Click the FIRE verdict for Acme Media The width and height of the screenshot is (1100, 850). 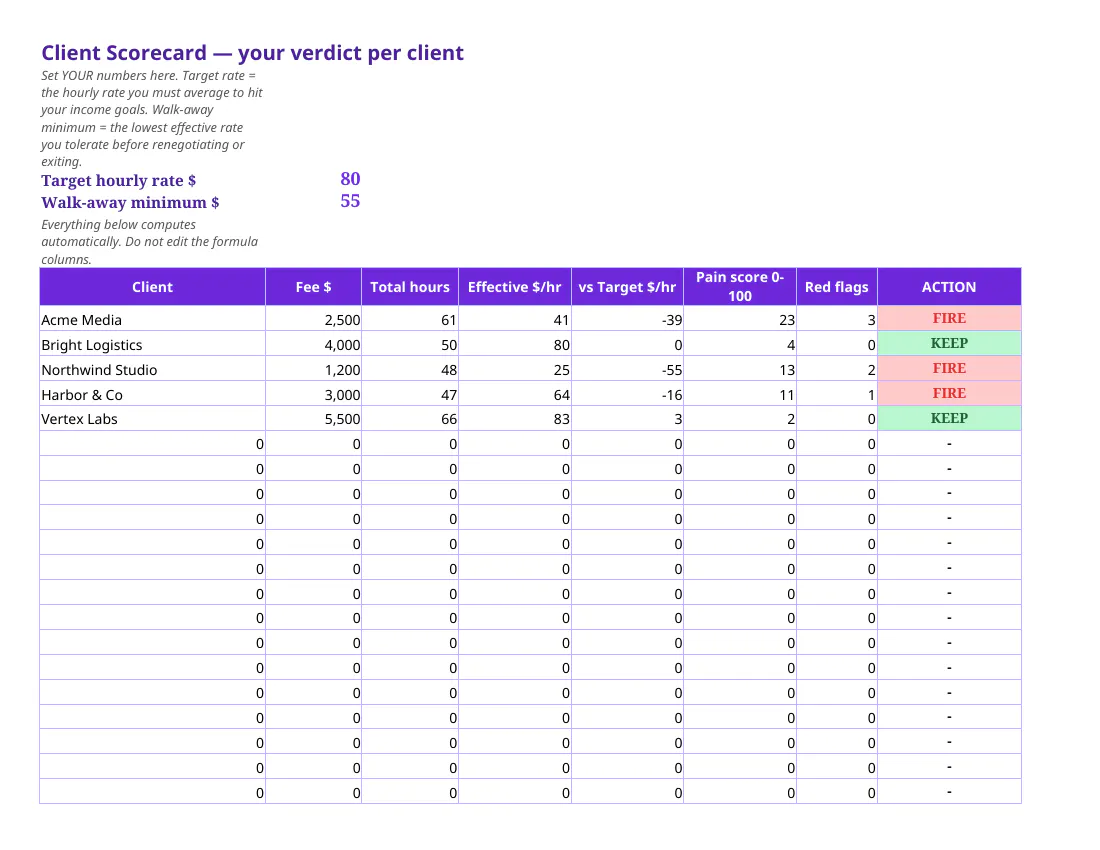(x=949, y=318)
